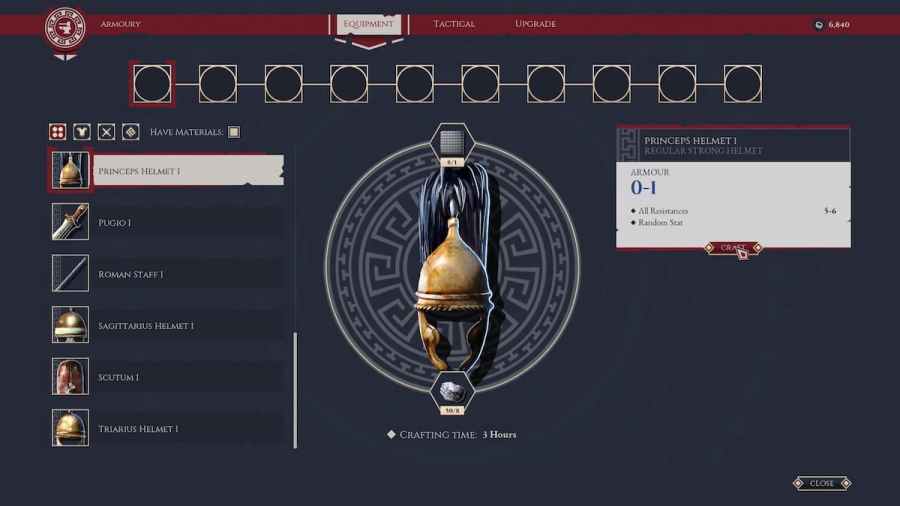Select the second crafting queue slot
This screenshot has height=506, width=900.
coord(218,84)
